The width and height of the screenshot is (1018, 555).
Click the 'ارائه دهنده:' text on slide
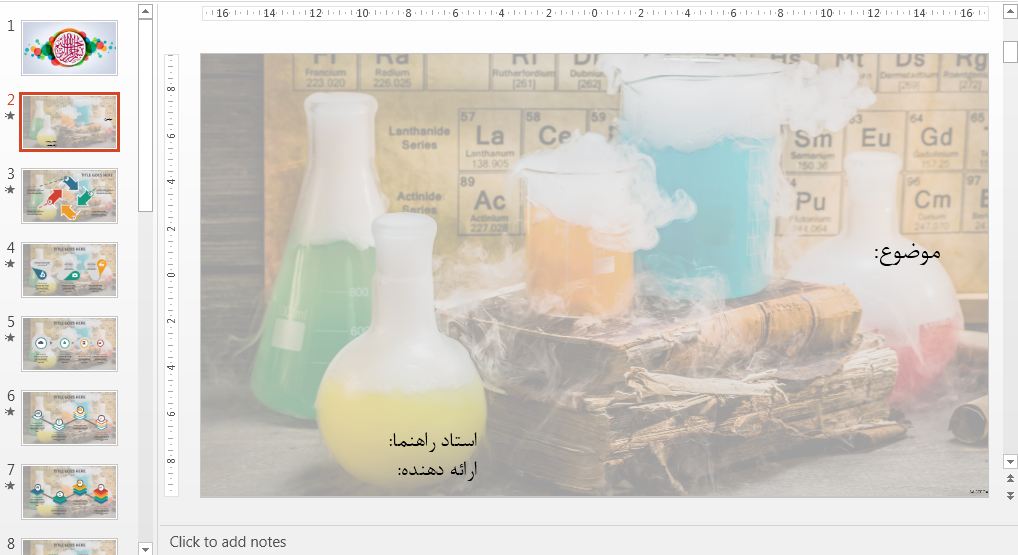pyautogui.click(x=438, y=469)
